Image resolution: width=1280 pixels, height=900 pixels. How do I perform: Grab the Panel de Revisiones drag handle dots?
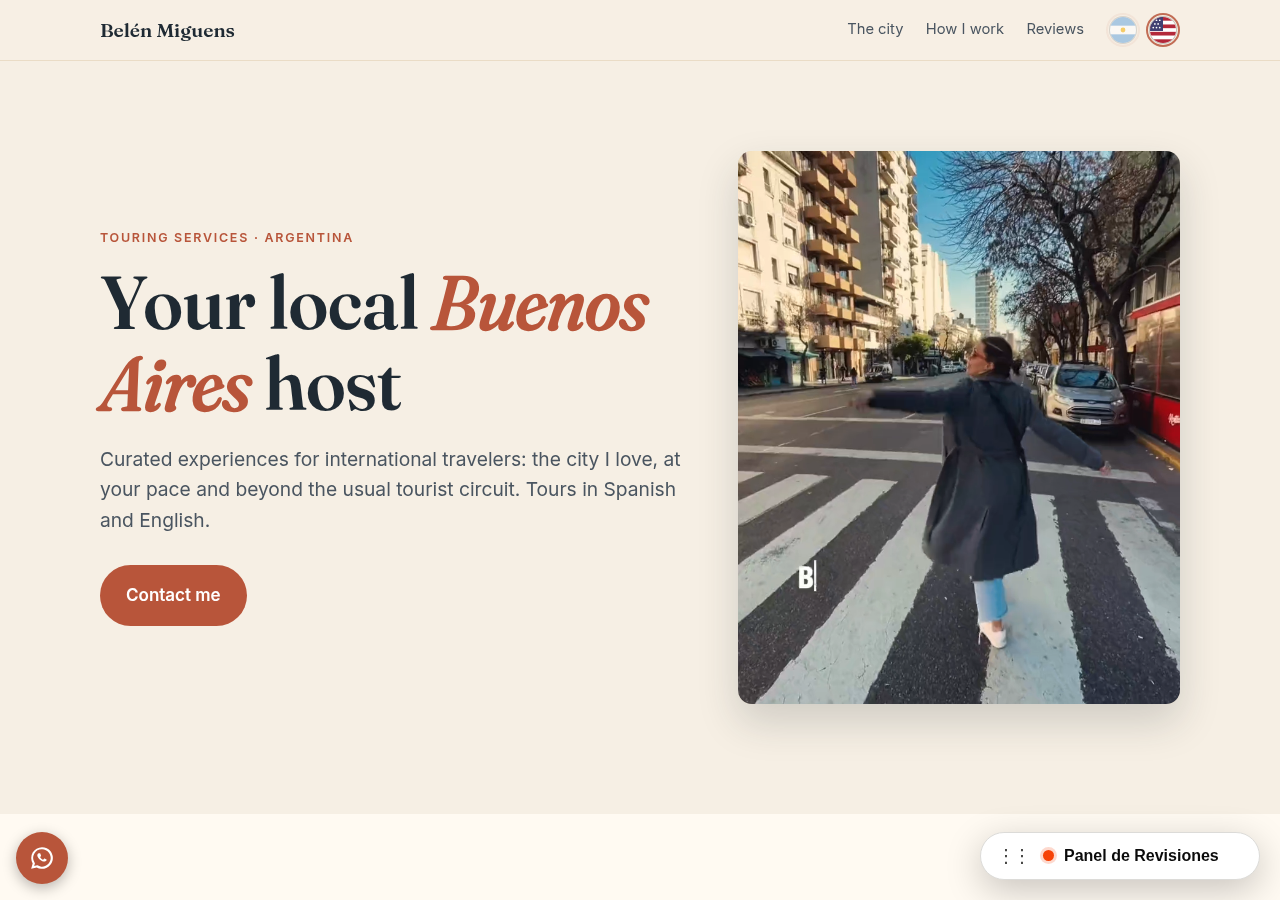click(x=1014, y=856)
